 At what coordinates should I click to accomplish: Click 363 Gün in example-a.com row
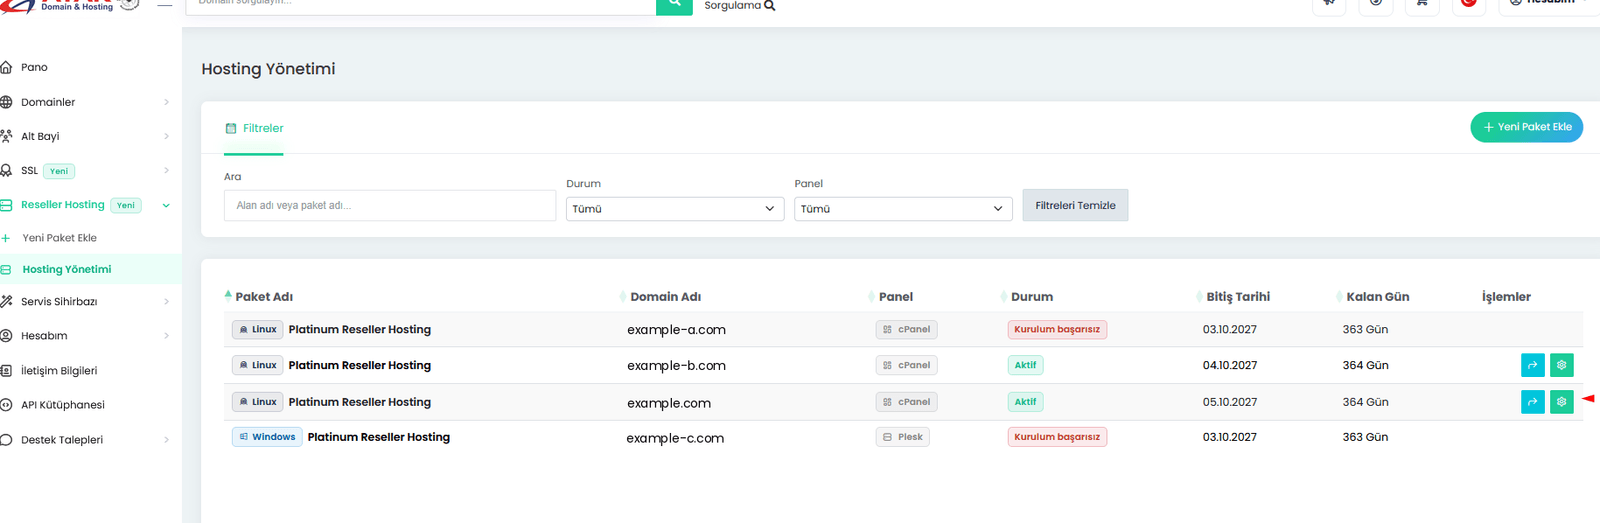click(x=1365, y=329)
